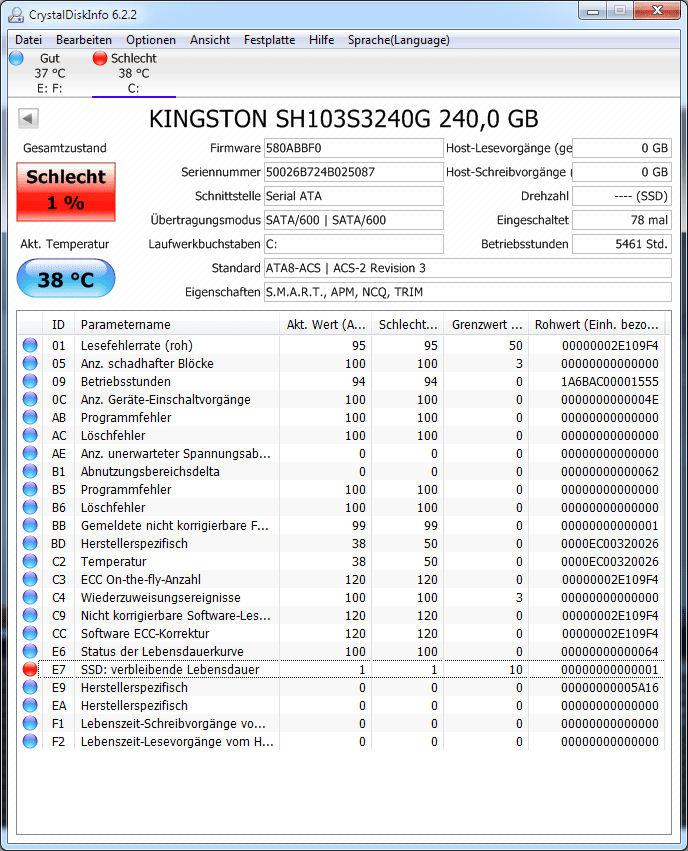Click the status orb for Anz. schadhafter Blöcke
The image size is (688, 851).
[30, 363]
